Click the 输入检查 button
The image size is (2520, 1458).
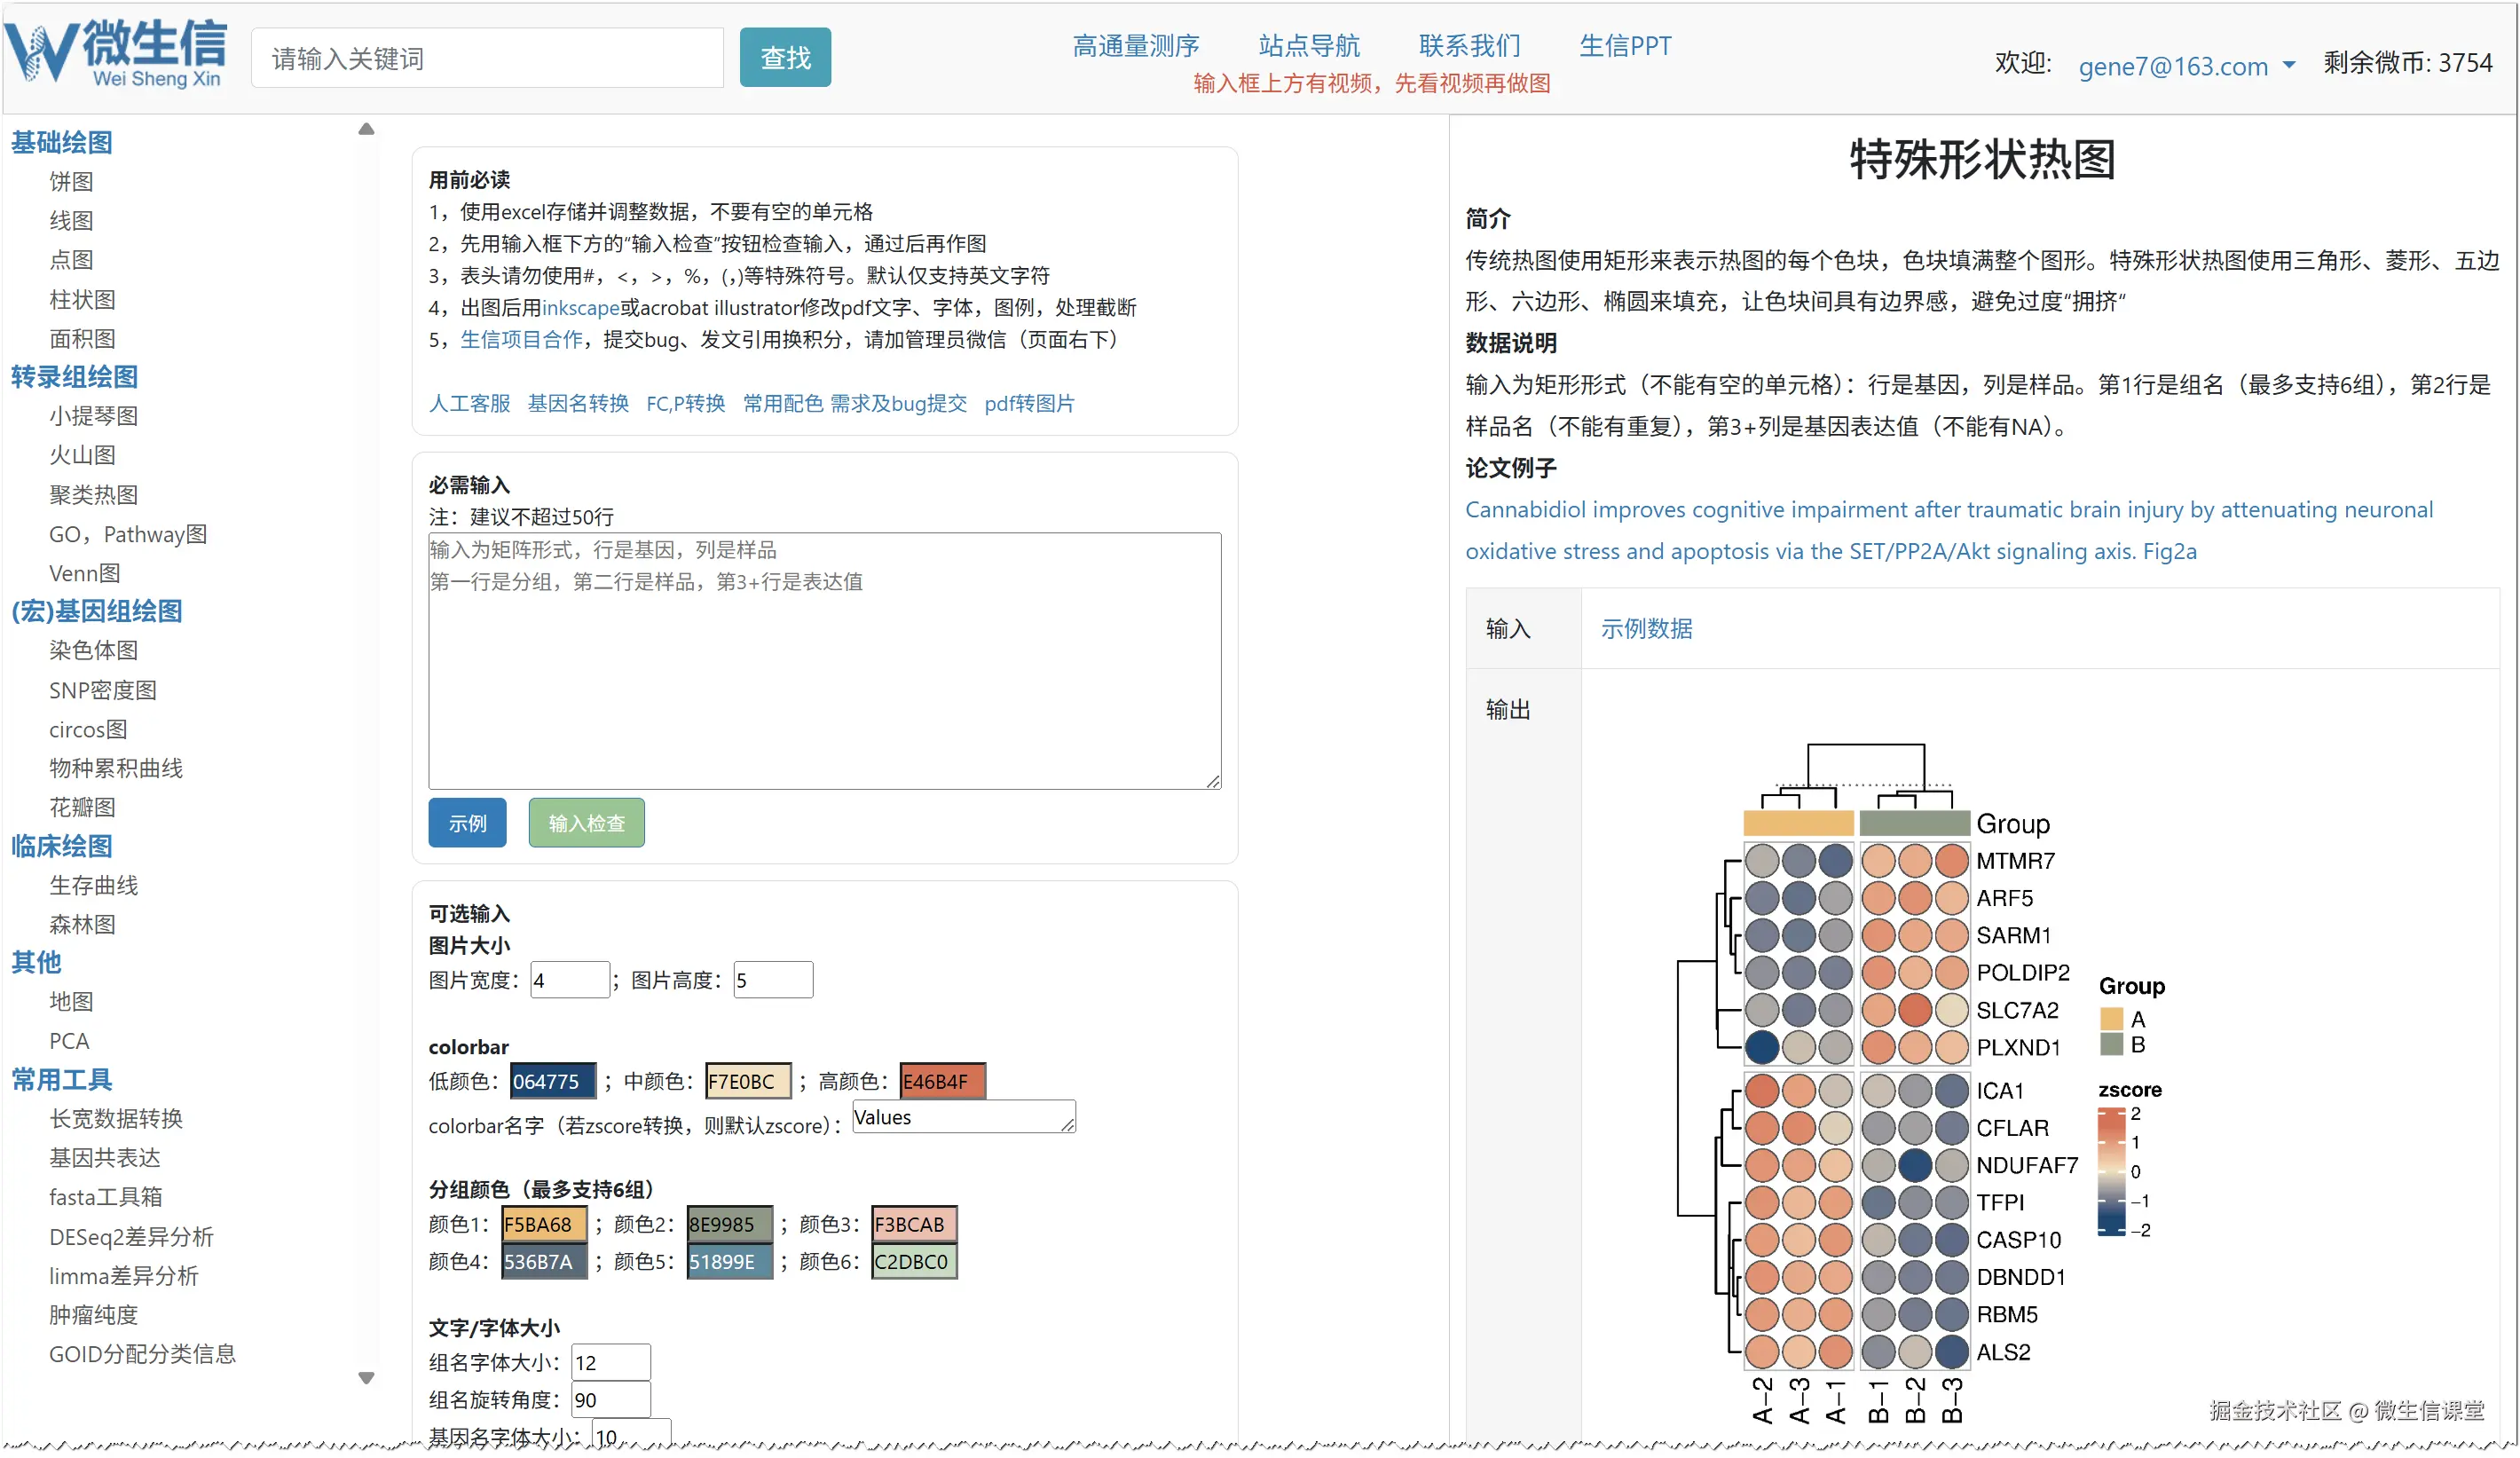click(x=586, y=822)
